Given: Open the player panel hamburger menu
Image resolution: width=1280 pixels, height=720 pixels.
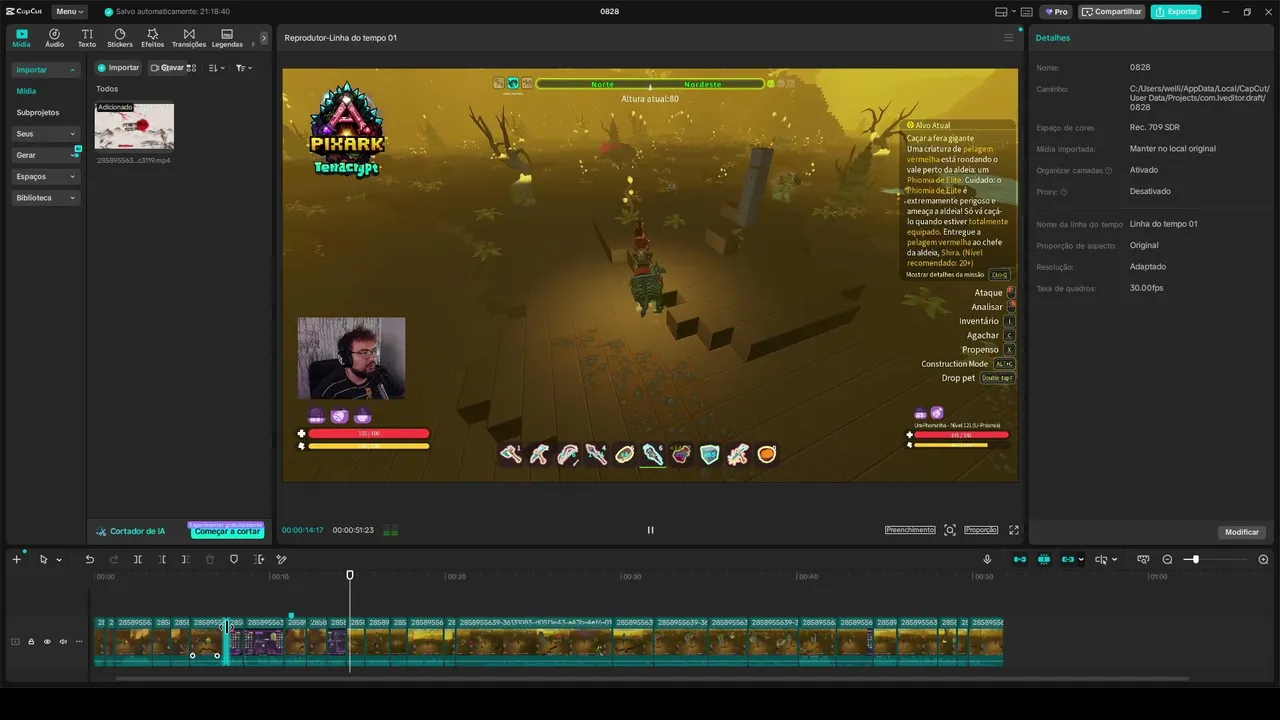Looking at the screenshot, I should 1008,38.
